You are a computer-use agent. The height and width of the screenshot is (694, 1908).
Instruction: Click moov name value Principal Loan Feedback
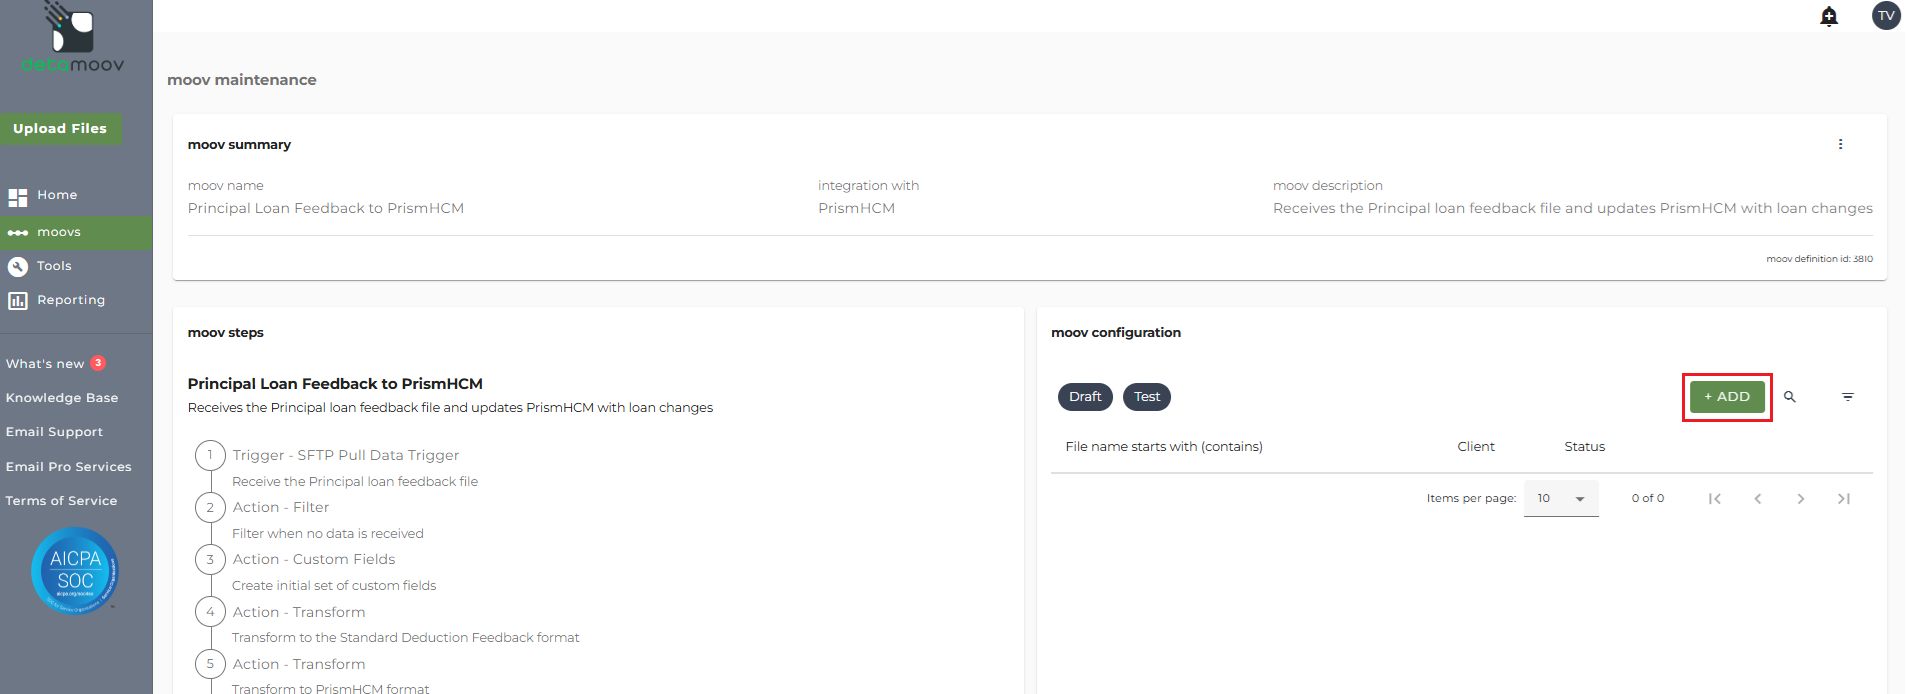pos(326,208)
